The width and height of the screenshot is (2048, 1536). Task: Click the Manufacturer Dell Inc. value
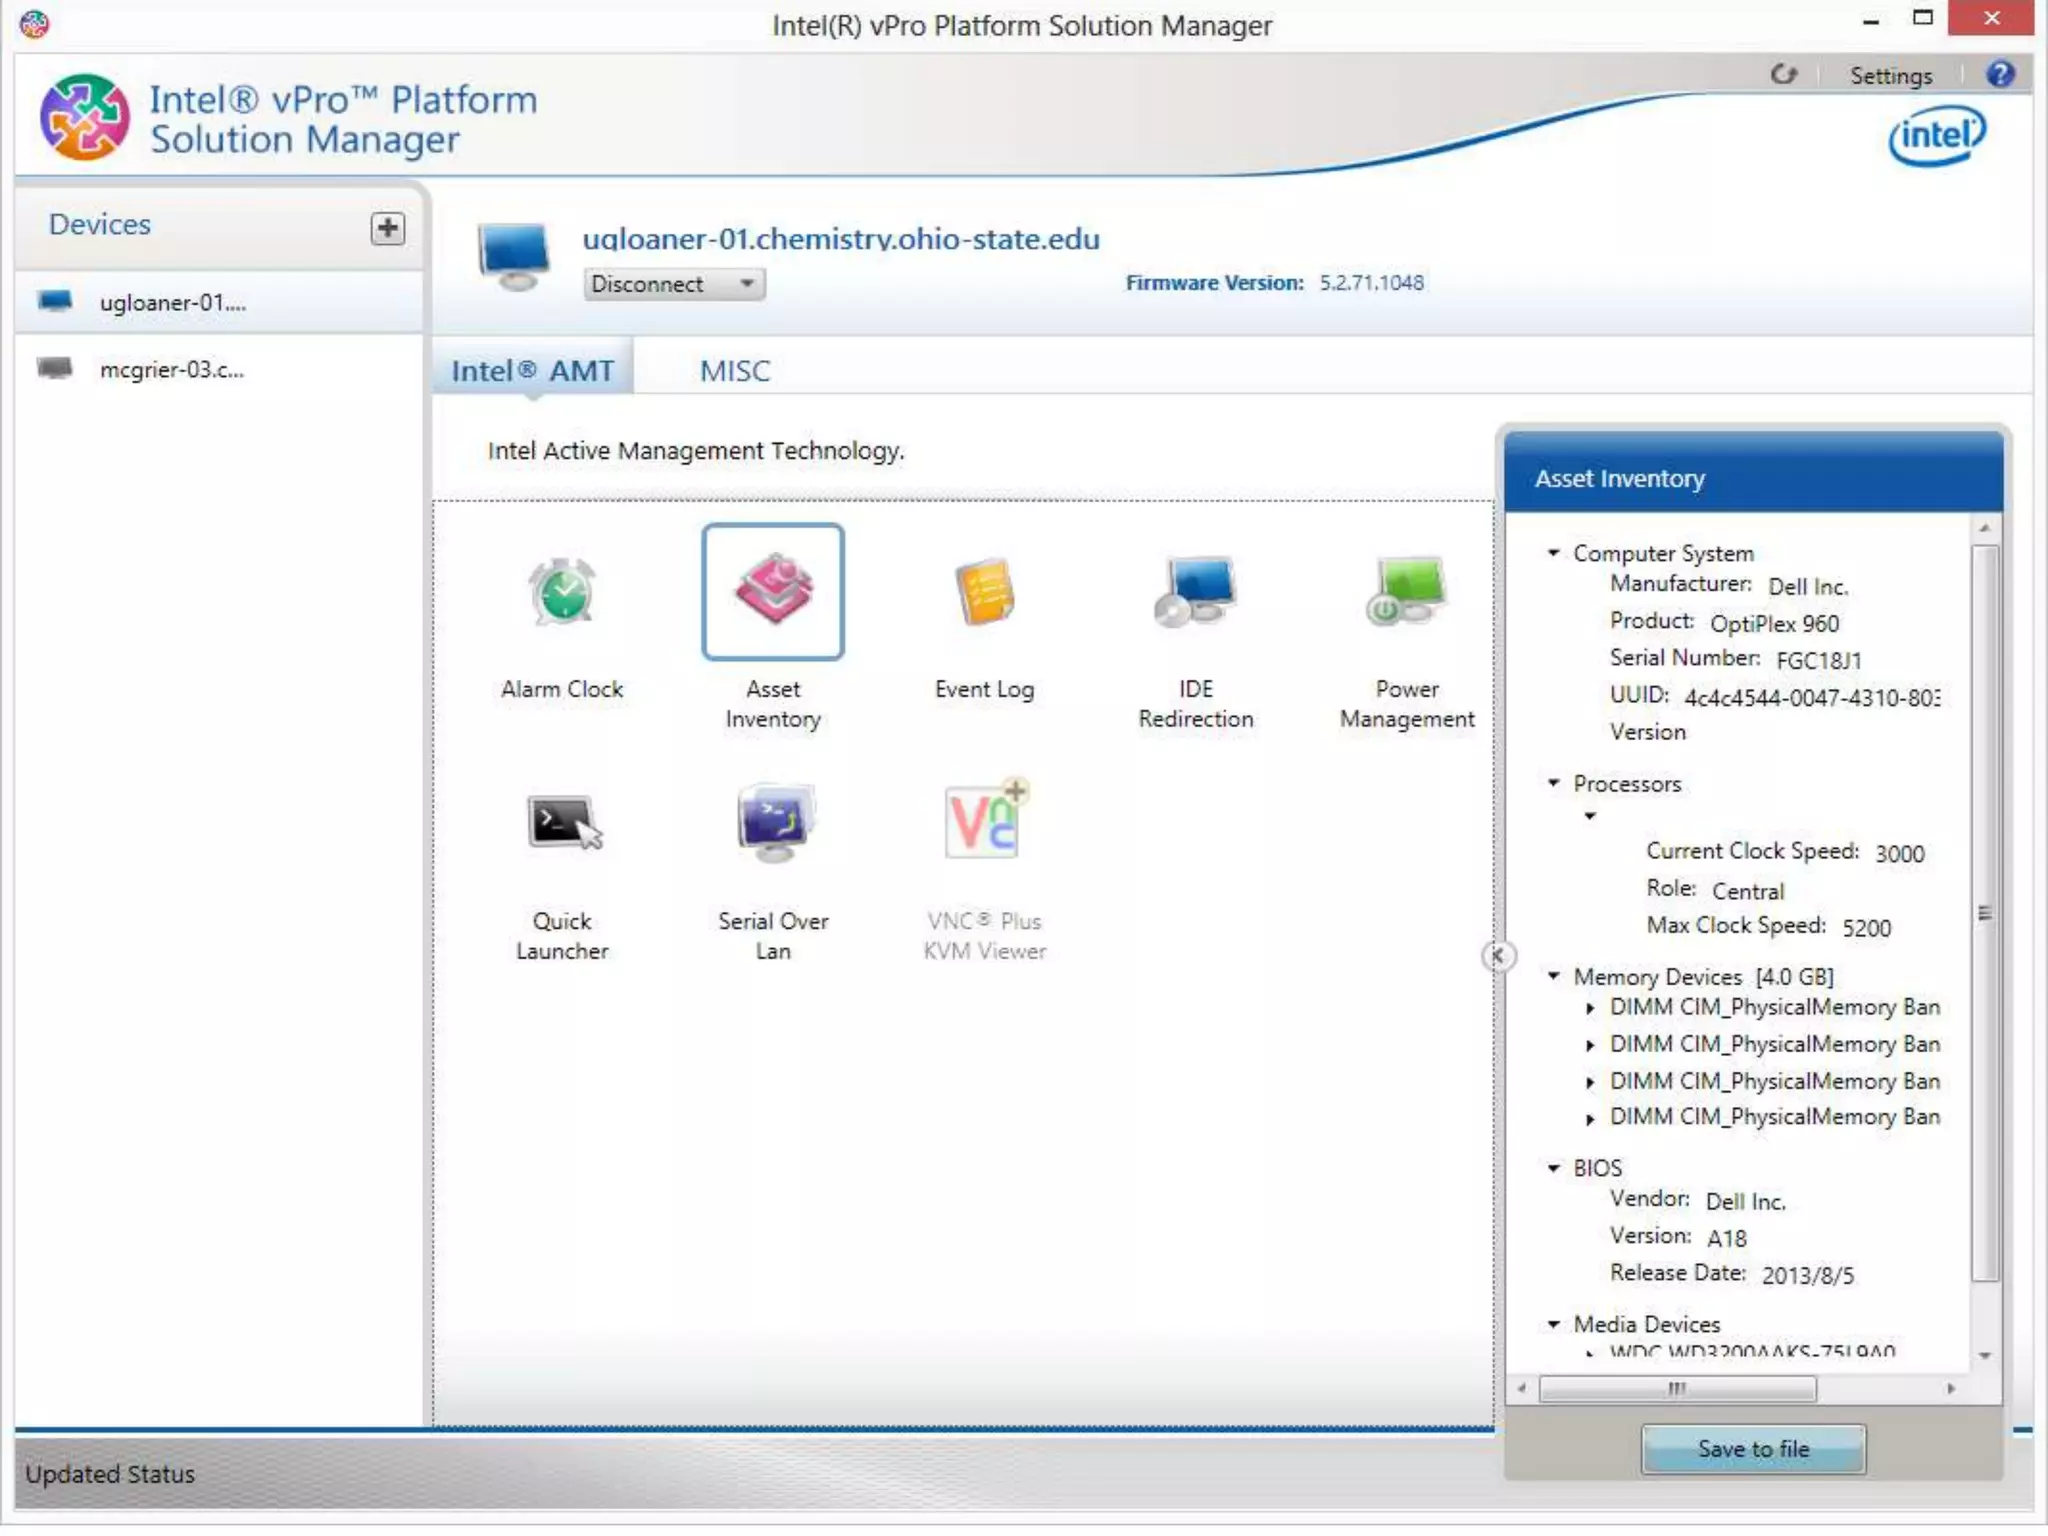pyautogui.click(x=1807, y=587)
